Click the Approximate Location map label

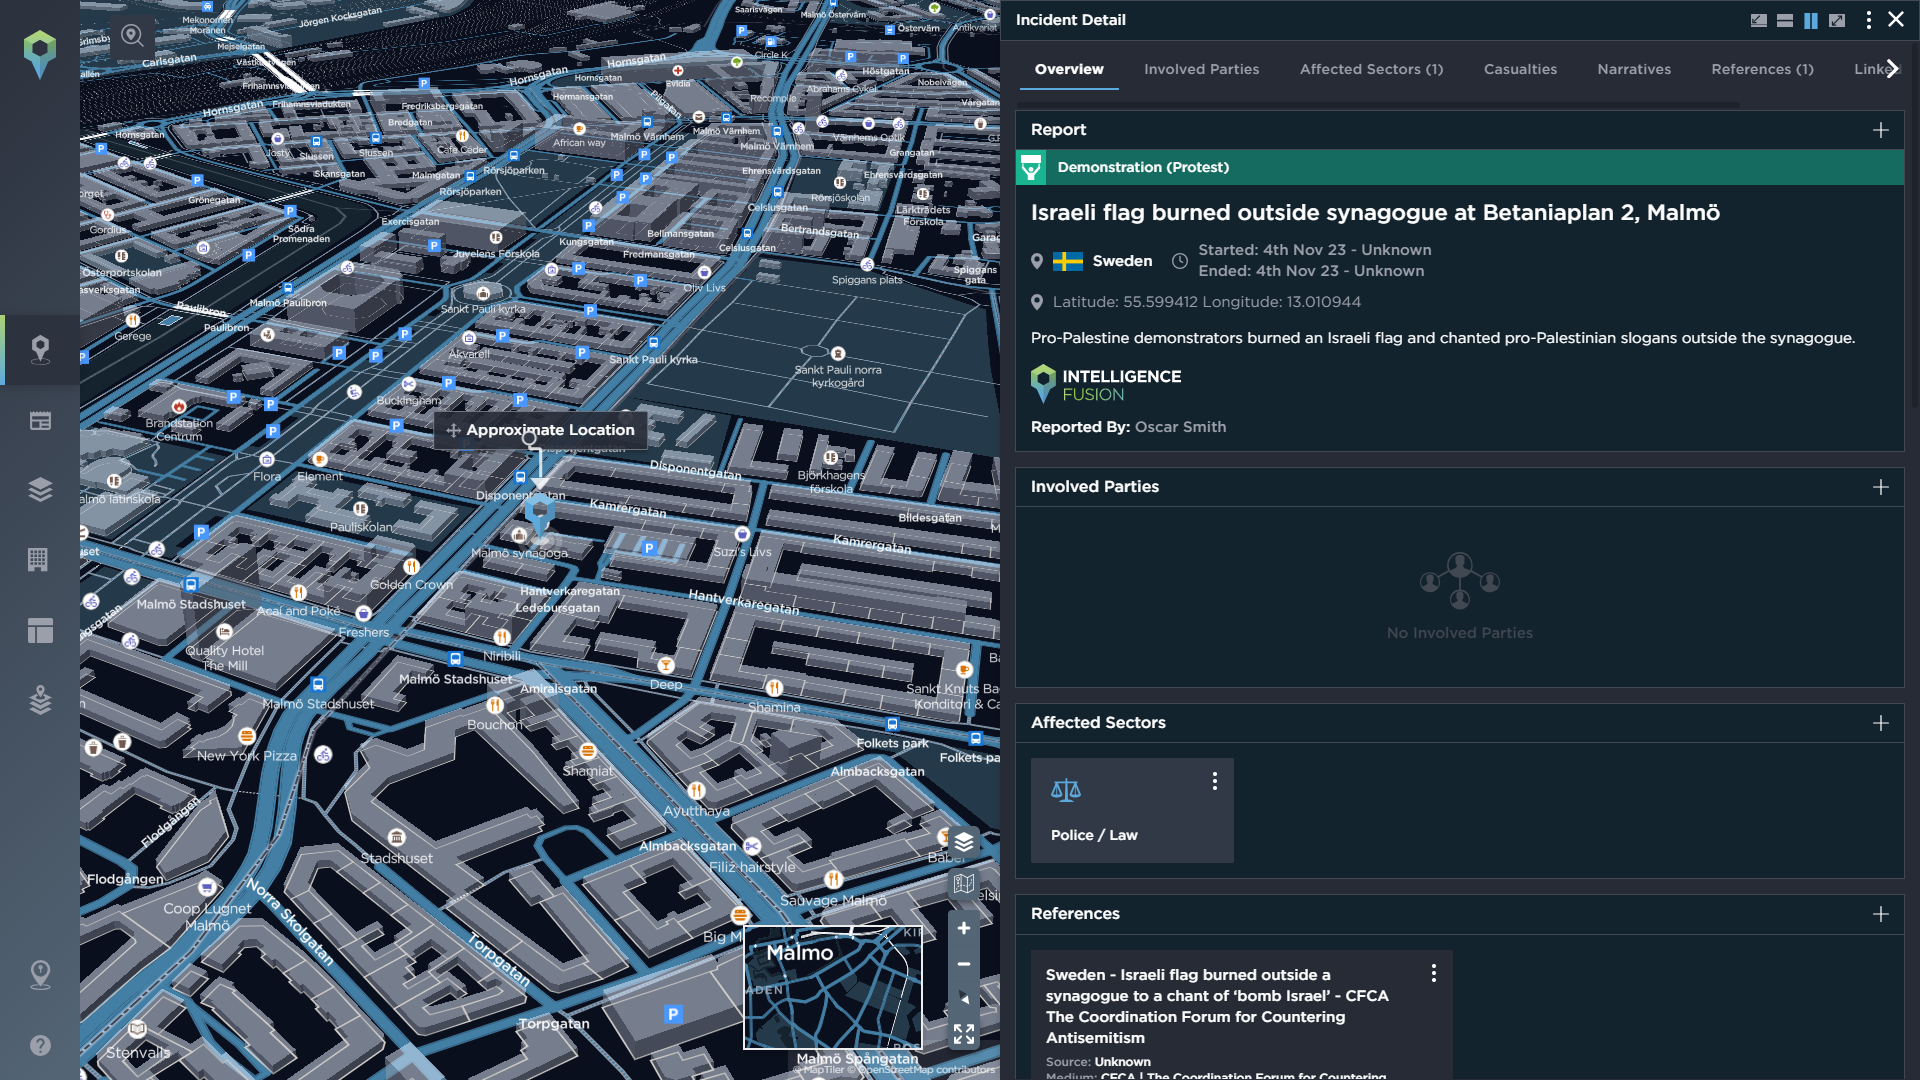tap(540, 430)
